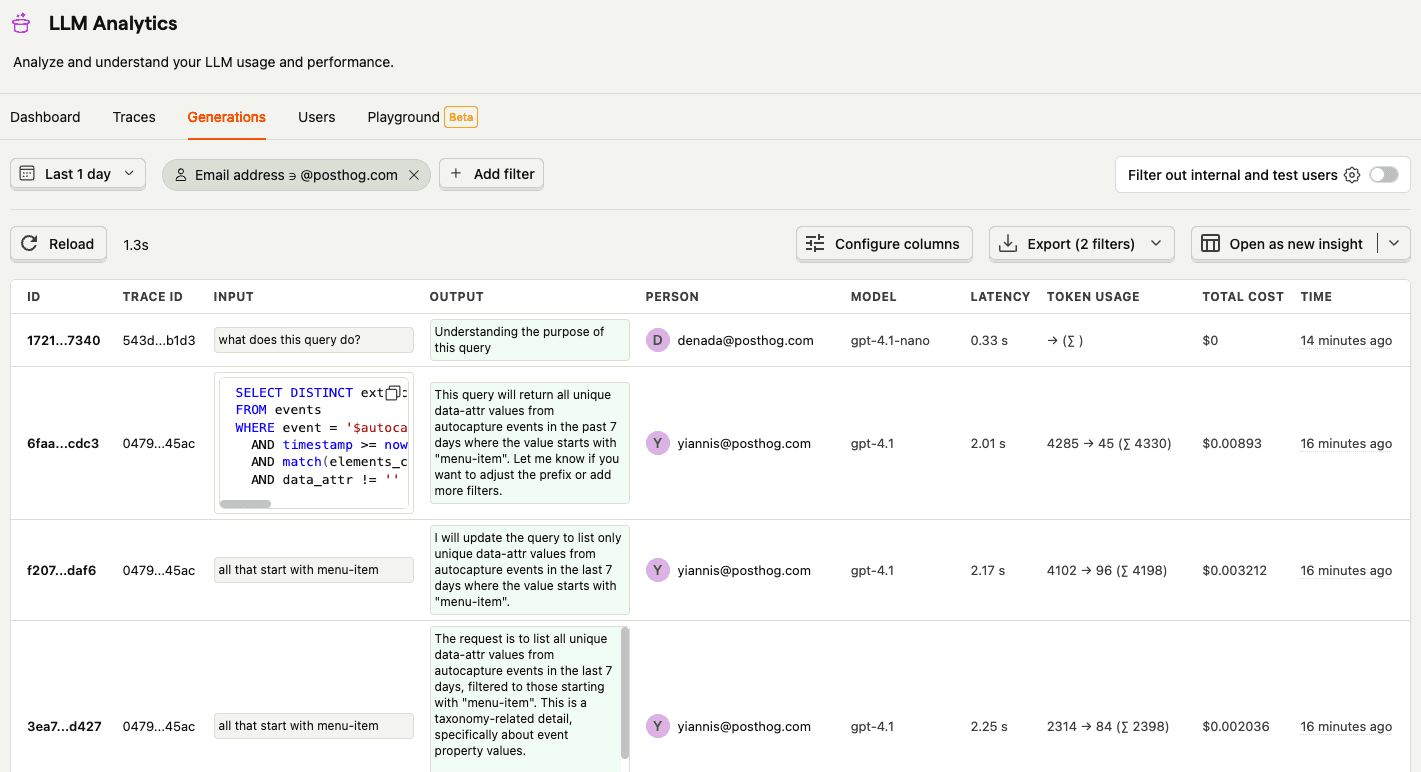Click the TIME column header
Viewport: 1421px width, 772px height.
pyautogui.click(x=1316, y=297)
